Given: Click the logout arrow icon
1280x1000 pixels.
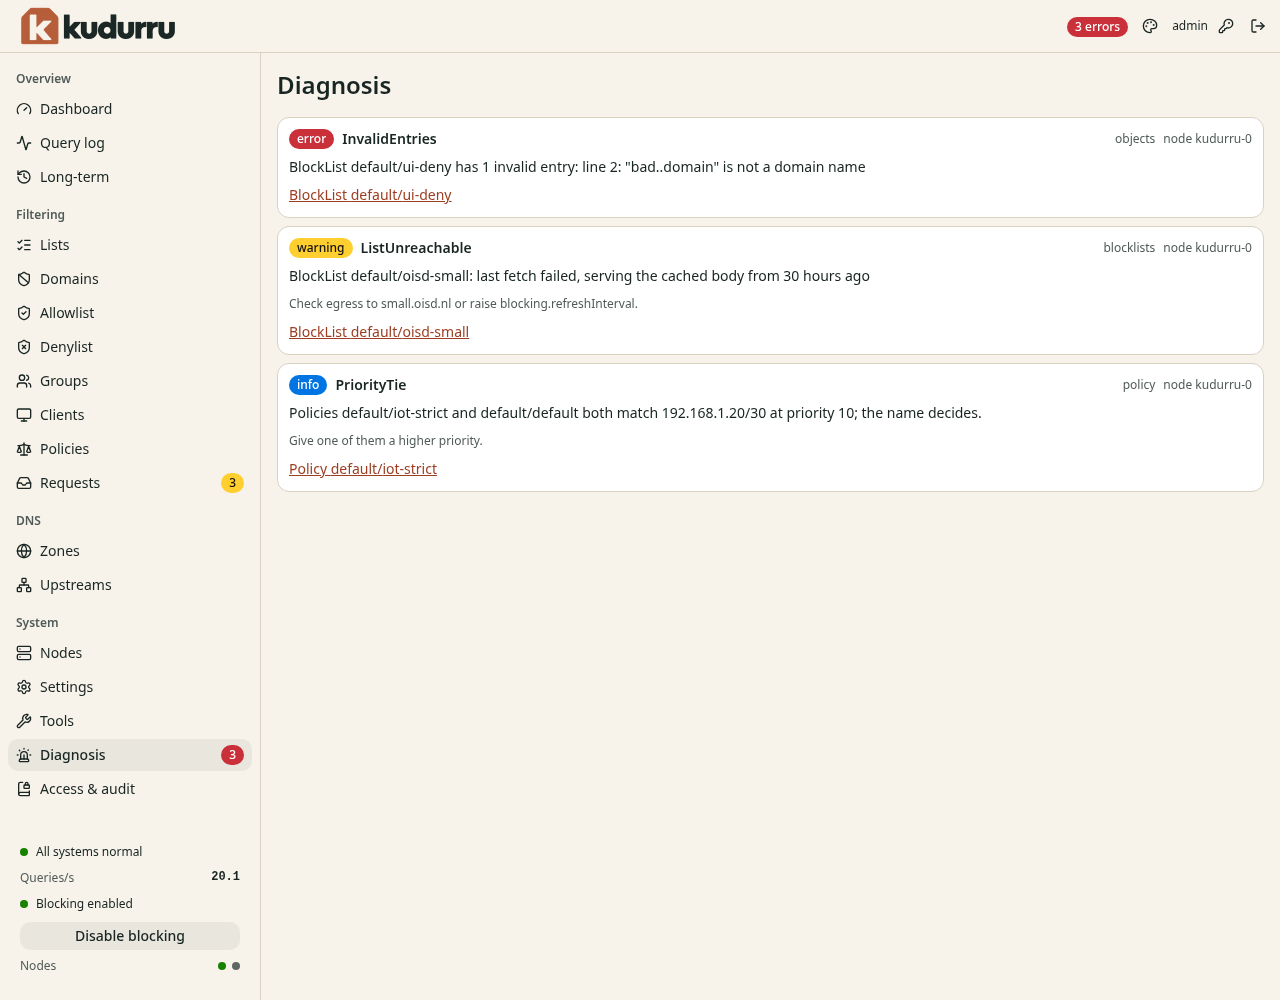Looking at the screenshot, I should (x=1258, y=26).
